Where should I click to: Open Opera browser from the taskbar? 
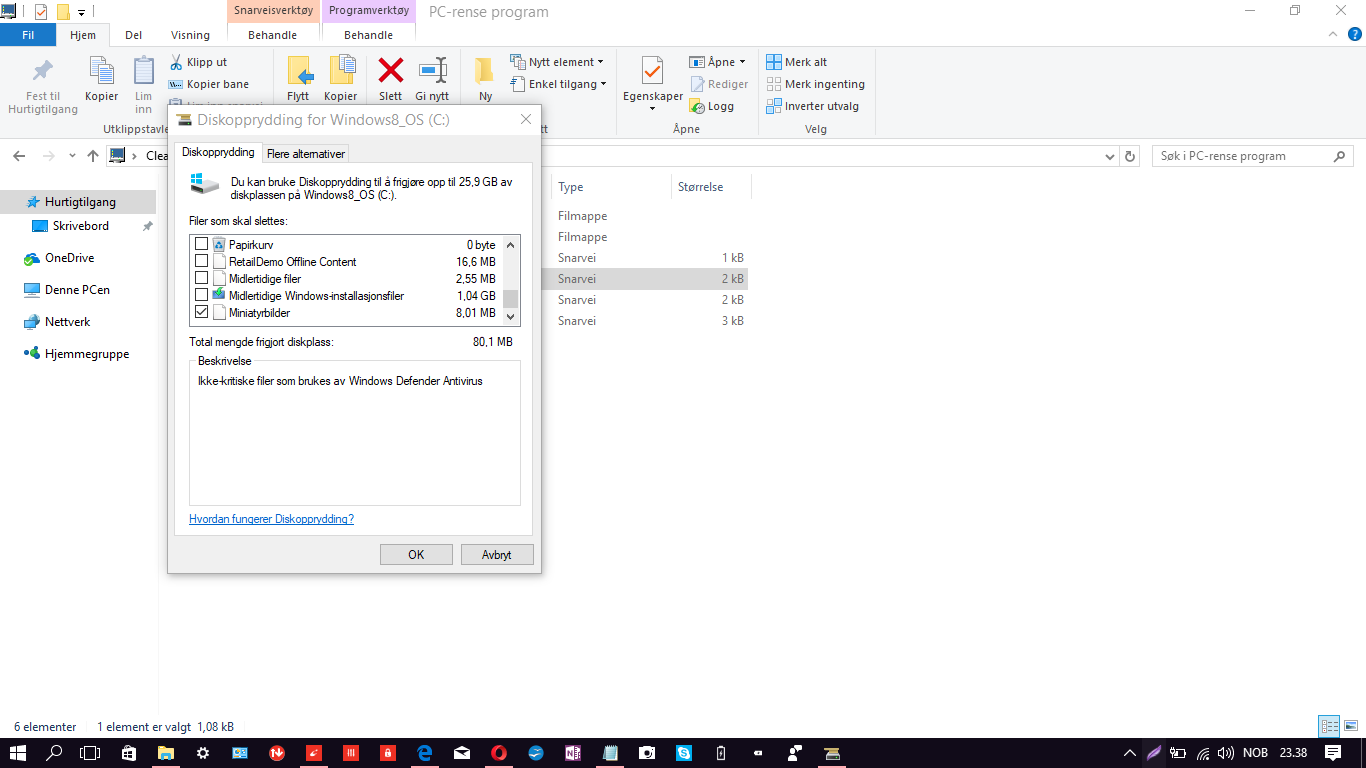pyautogui.click(x=498, y=753)
